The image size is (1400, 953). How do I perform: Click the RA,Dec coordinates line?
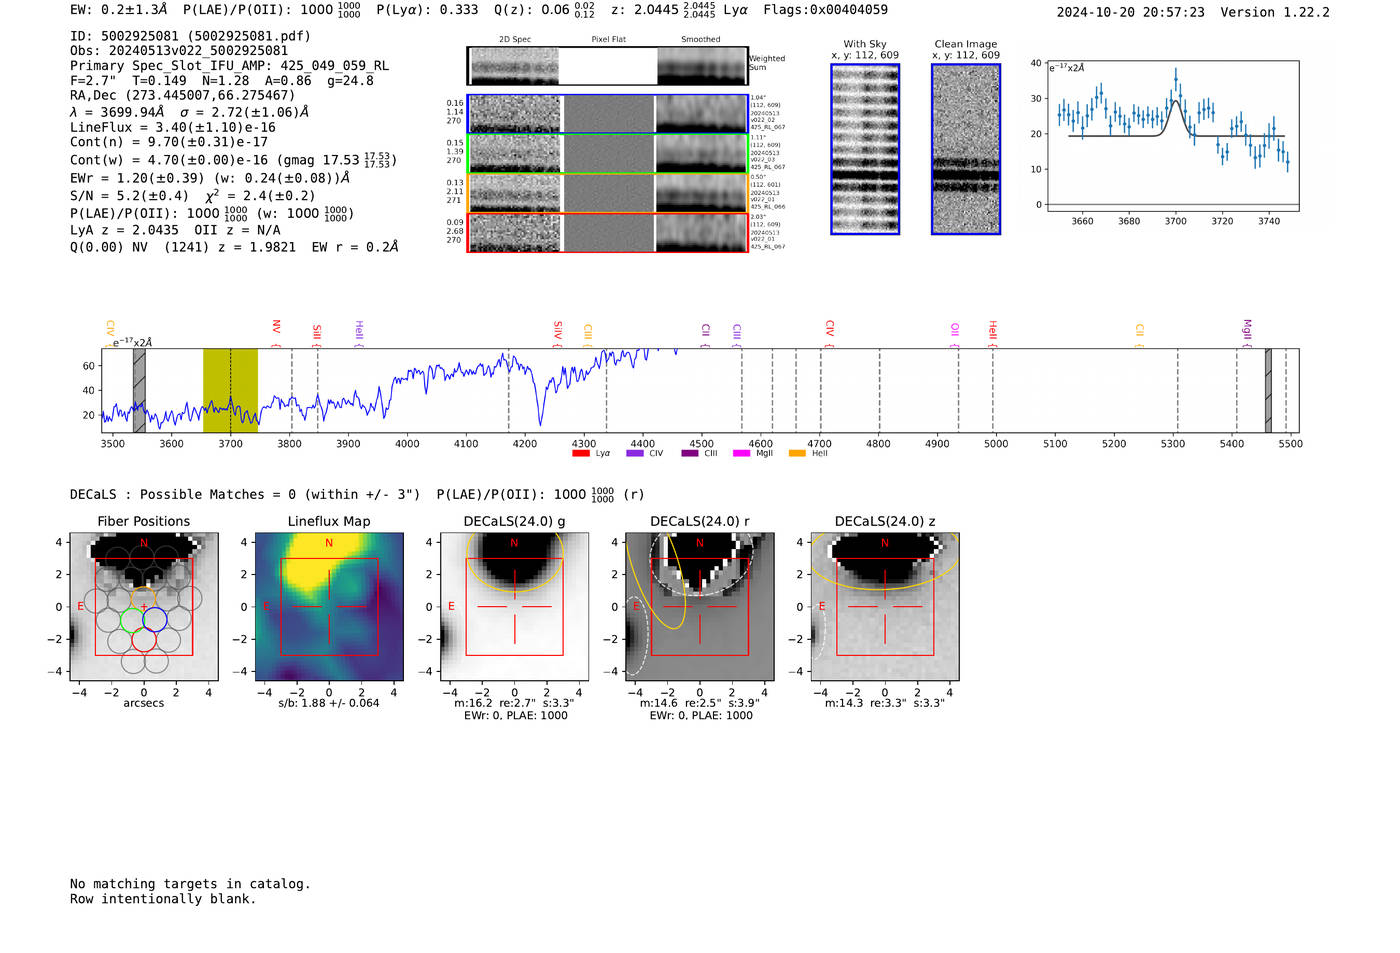pos(183,96)
